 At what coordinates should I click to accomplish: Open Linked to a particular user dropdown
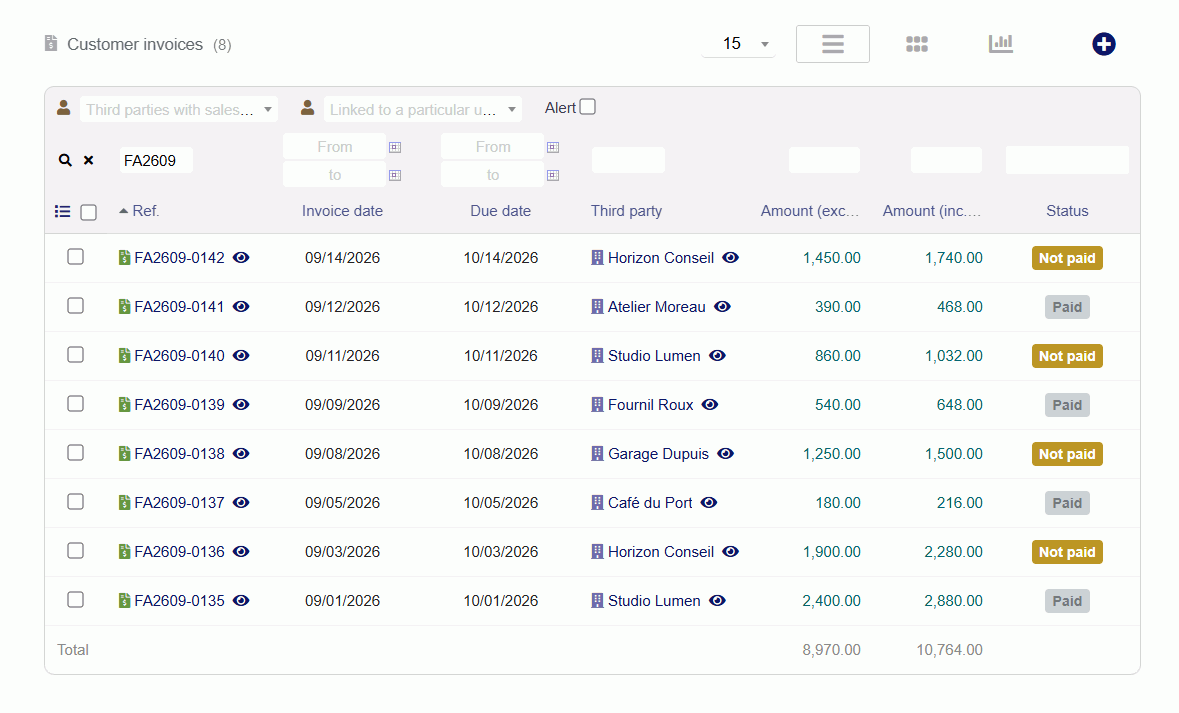tap(422, 109)
